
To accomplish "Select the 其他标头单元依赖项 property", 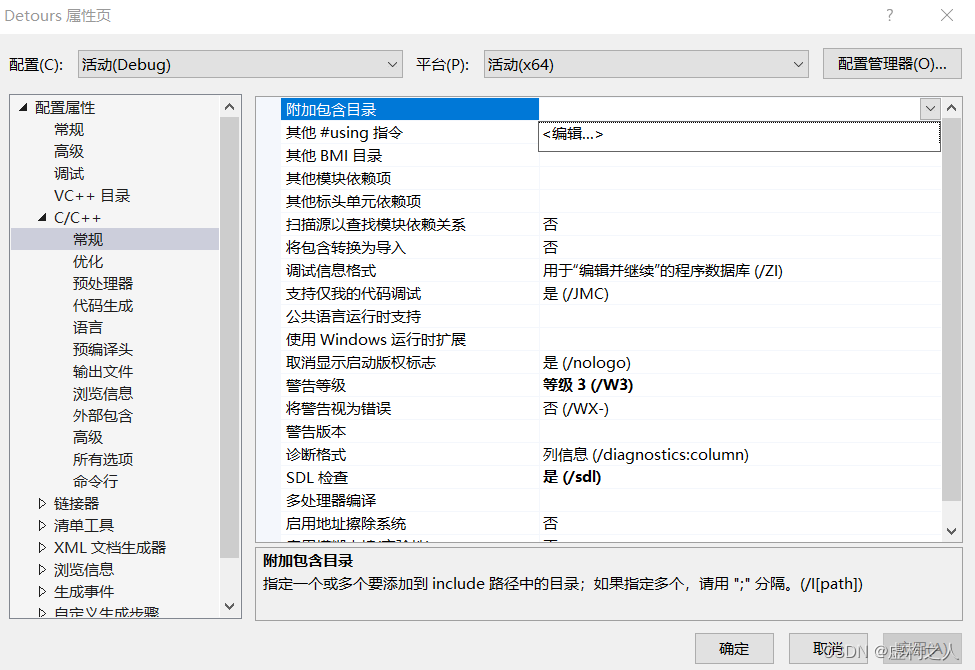I will click(x=353, y=202).
